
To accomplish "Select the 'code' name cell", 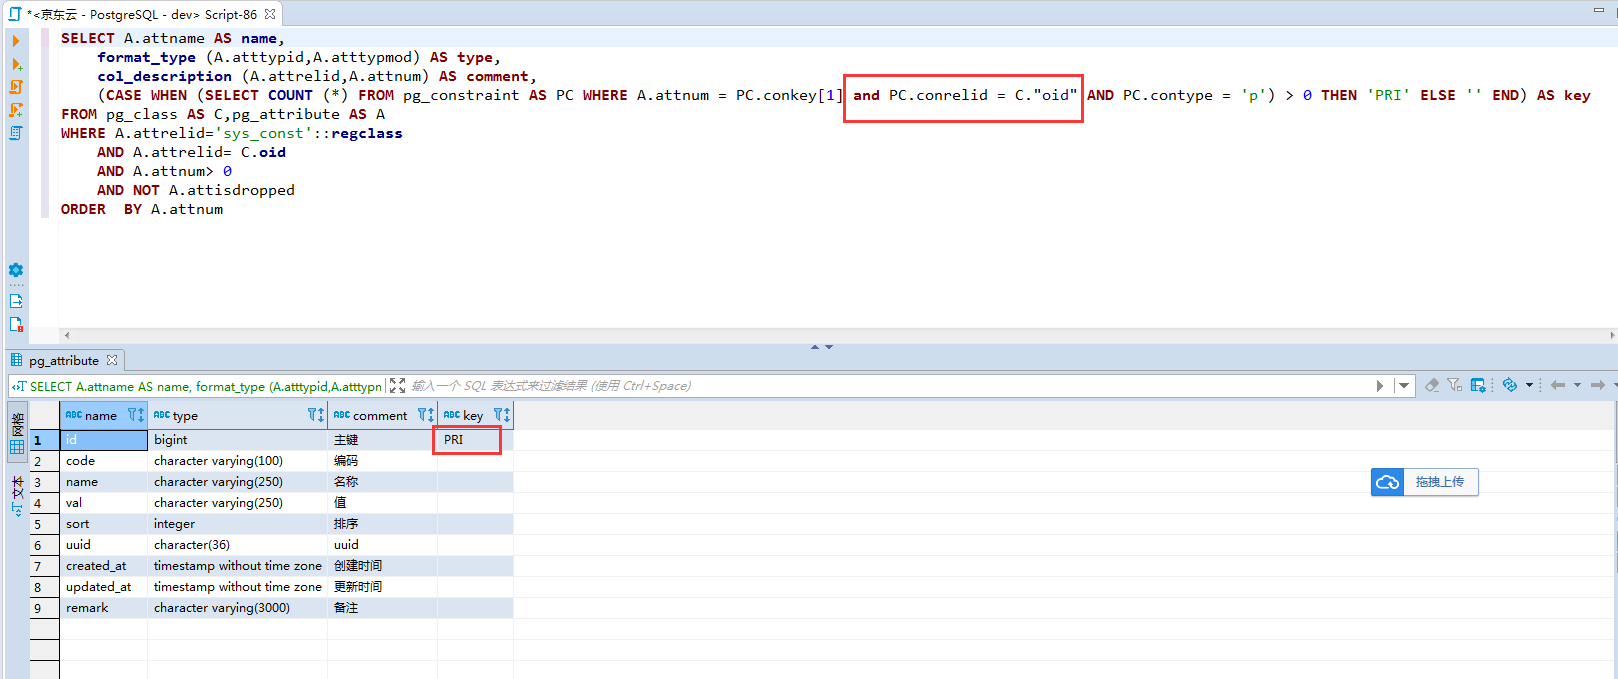I will [104, 461].
